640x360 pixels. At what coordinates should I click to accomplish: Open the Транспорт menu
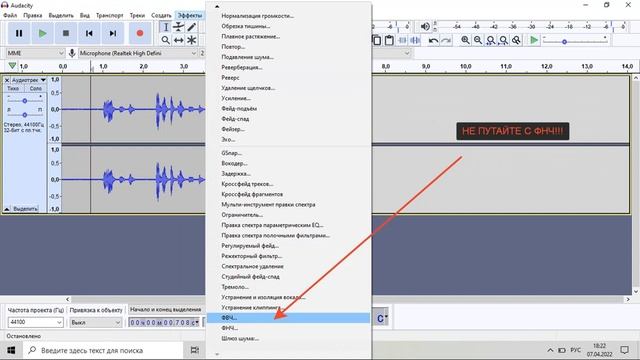pos(109,16)
